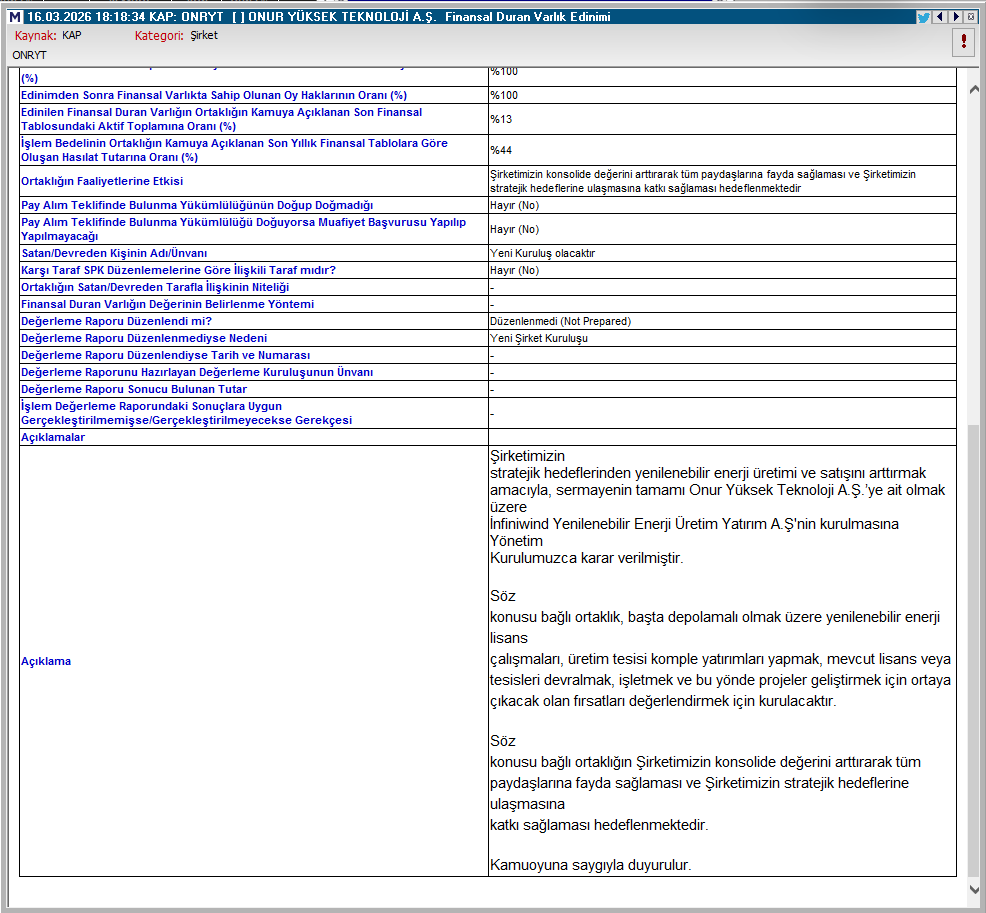986x913 pixels.
Task: Click the Kategori: Şirket label
Action: pyautogui.click(x=176, y=36)
